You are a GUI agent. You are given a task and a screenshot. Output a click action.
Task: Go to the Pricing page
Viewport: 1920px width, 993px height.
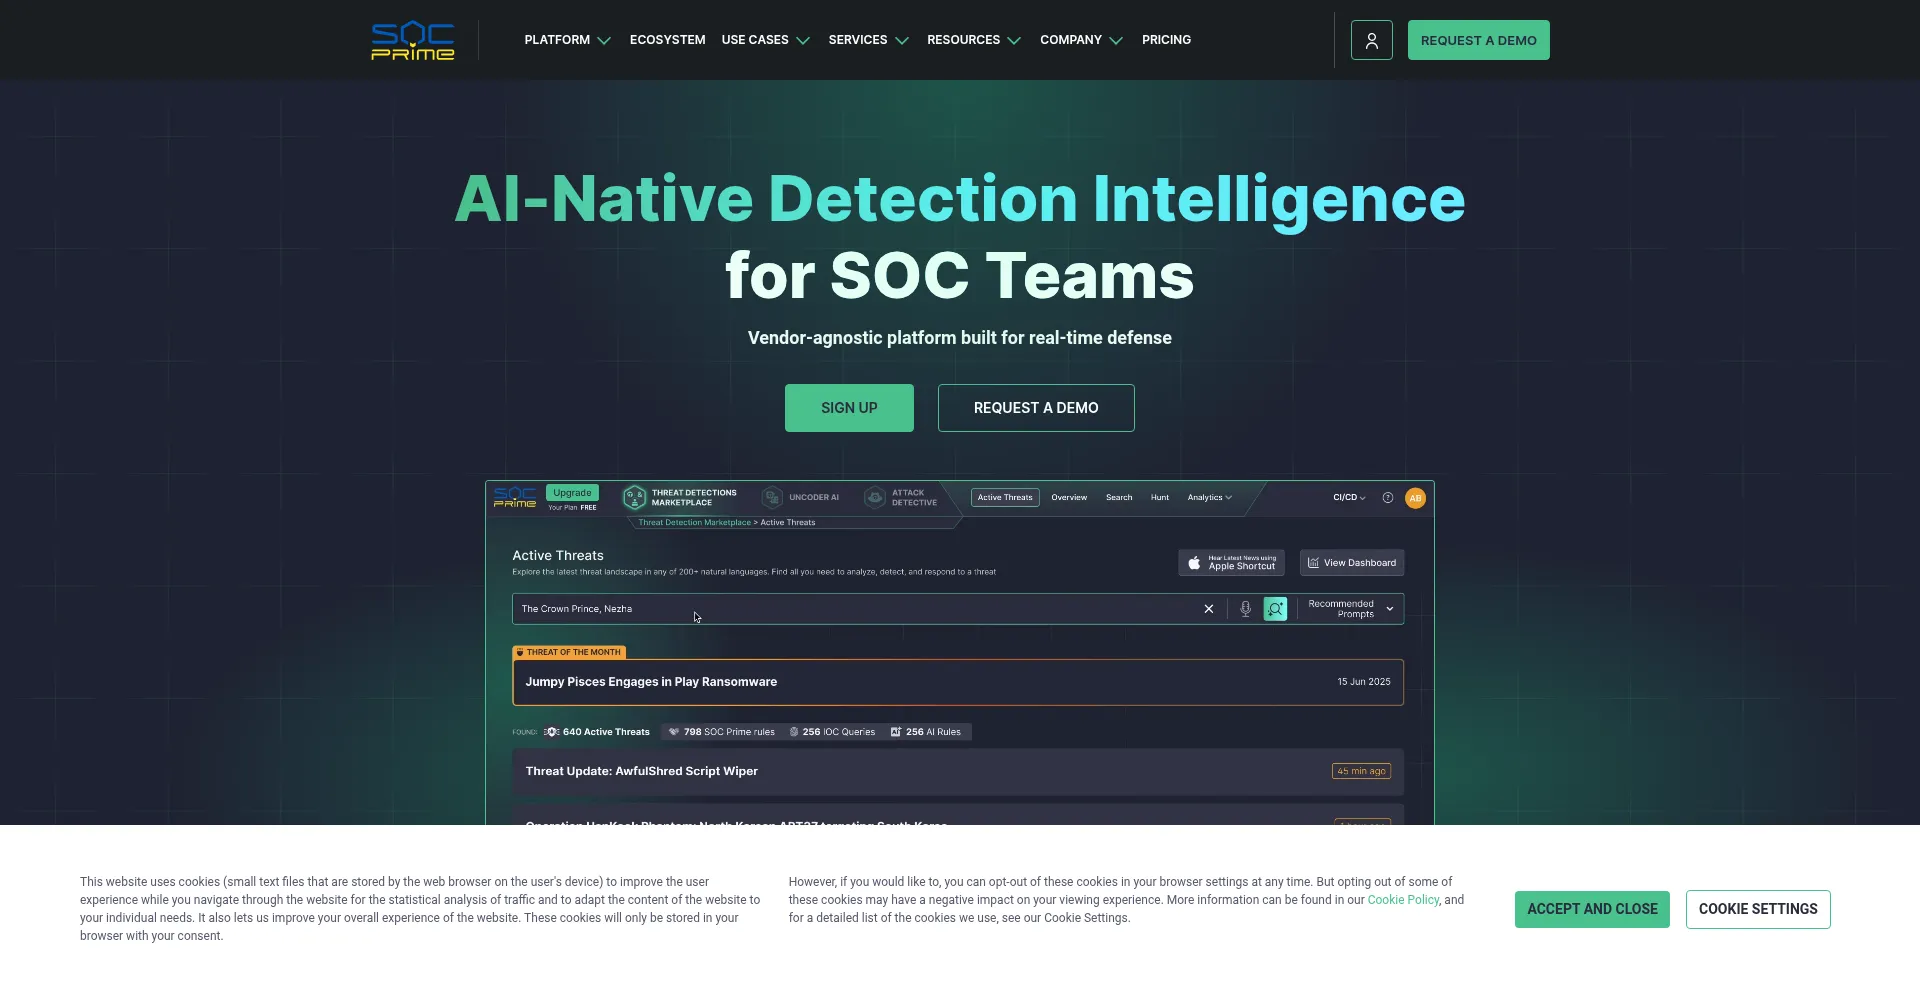tap(1166, 41)
